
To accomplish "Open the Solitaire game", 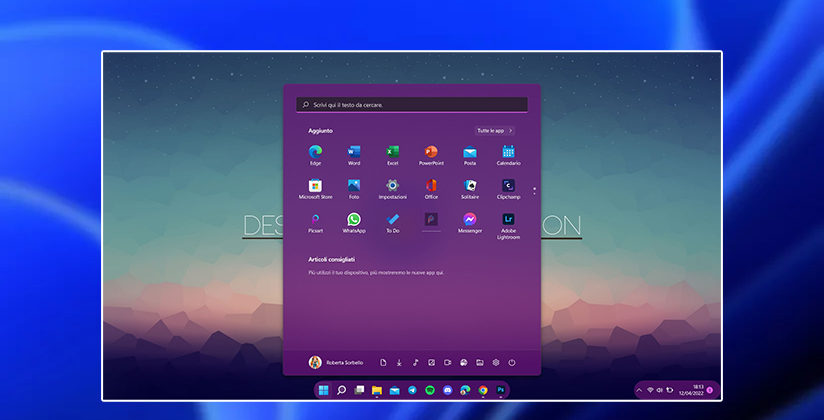I will [x=470, y=186].
